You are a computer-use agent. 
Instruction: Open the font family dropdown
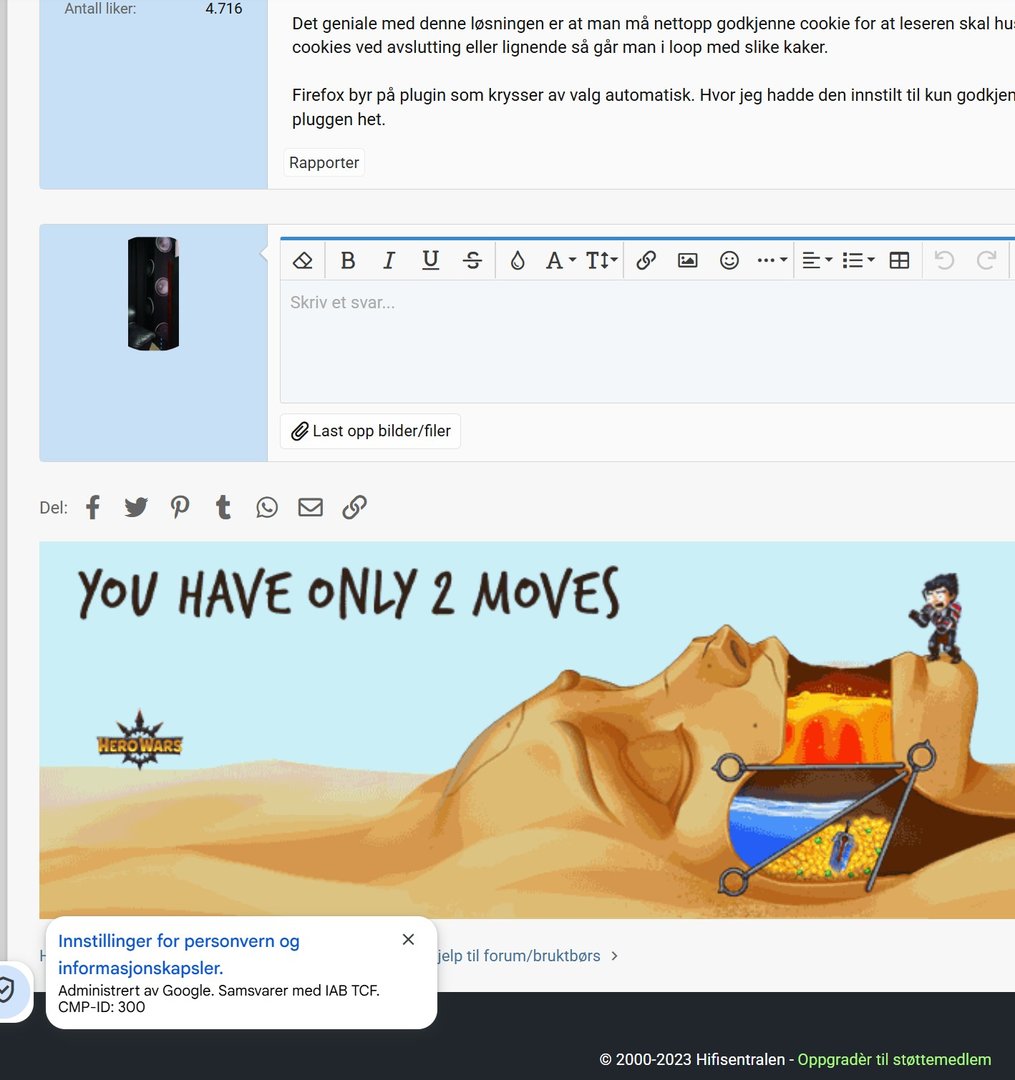click(x=560, y=260)
